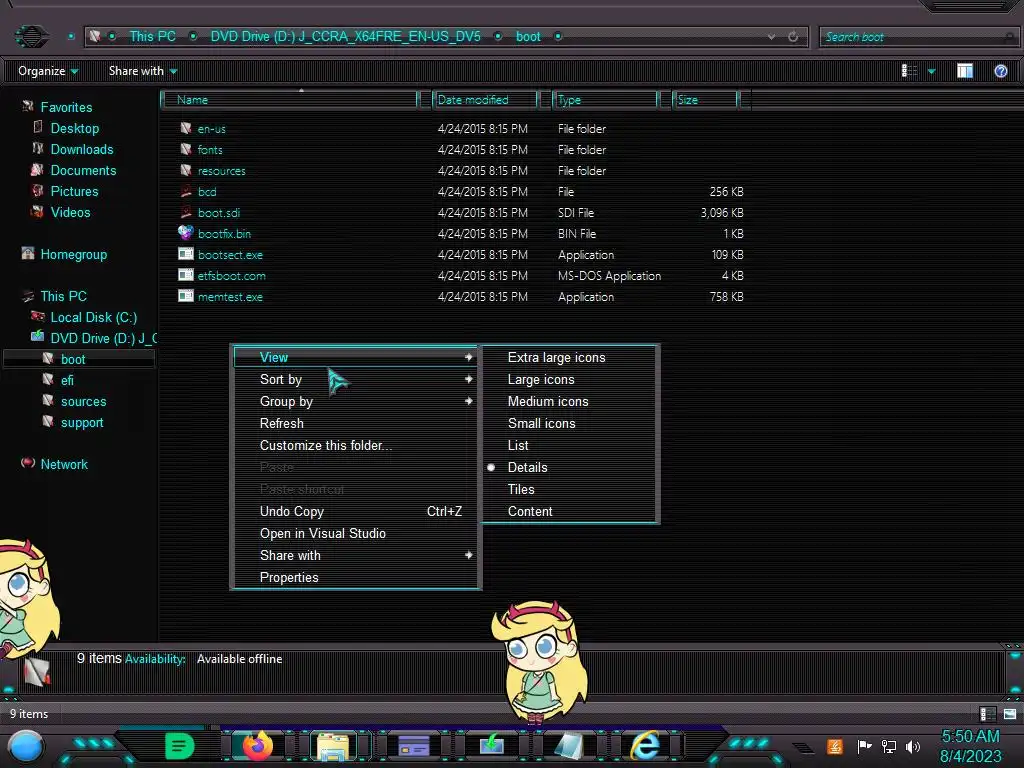
Task: Click the help question mark icon
Action: tap(1000, 71)
